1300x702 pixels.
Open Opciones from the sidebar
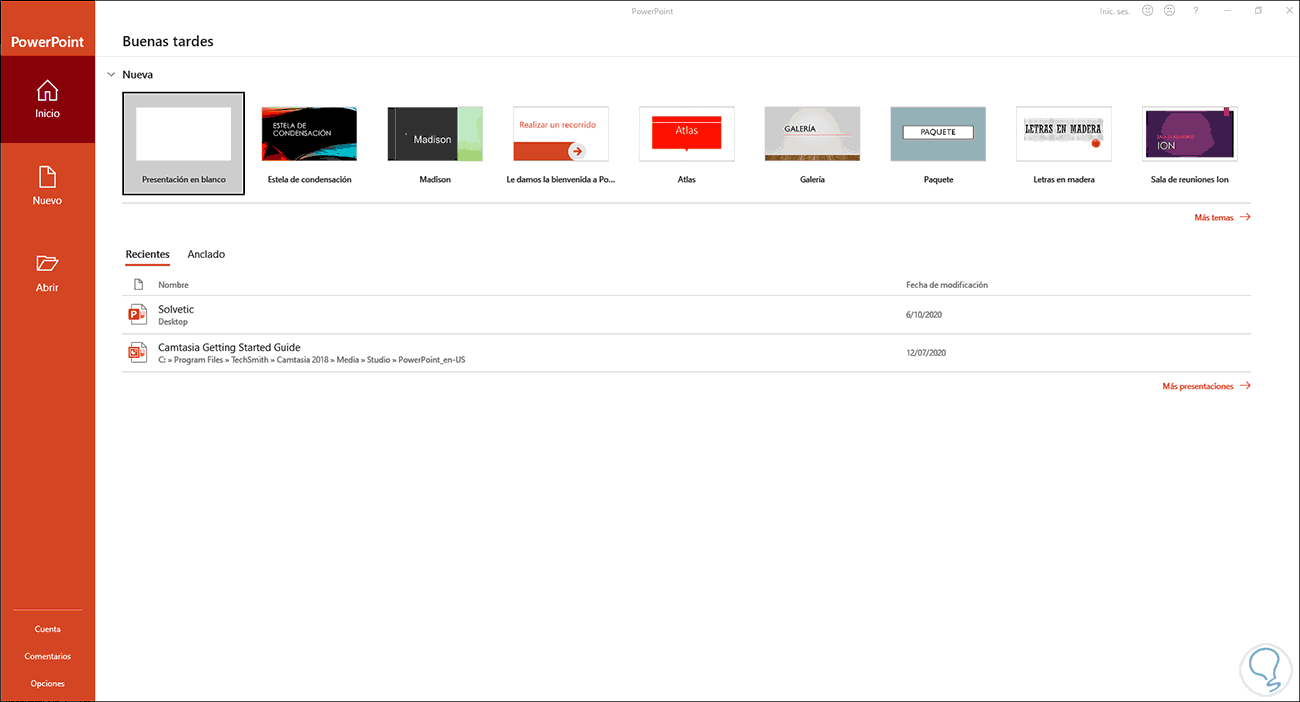click(x=47, y=683)
